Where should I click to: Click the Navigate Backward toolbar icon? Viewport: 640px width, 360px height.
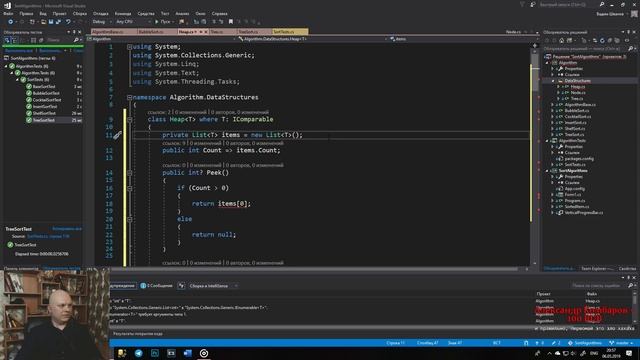(11, 22)
